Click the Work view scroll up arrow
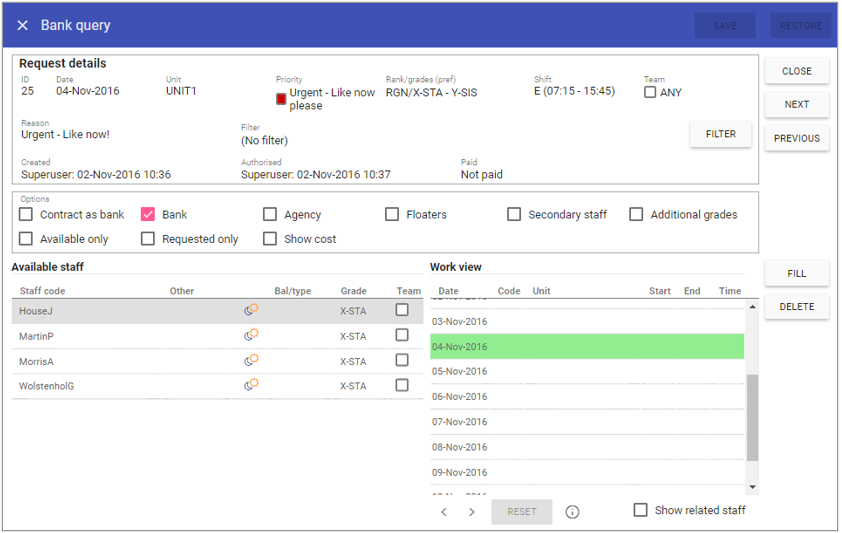 tap(752, 307)
